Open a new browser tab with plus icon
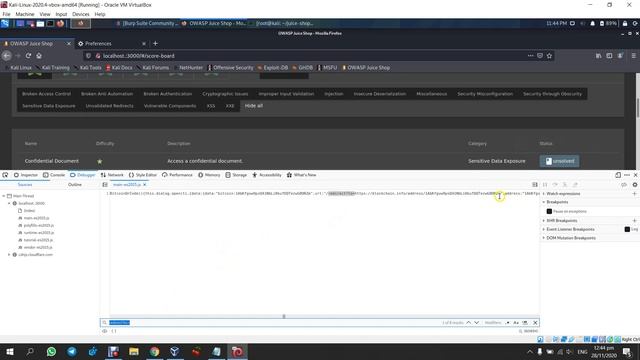 (155, 43)
